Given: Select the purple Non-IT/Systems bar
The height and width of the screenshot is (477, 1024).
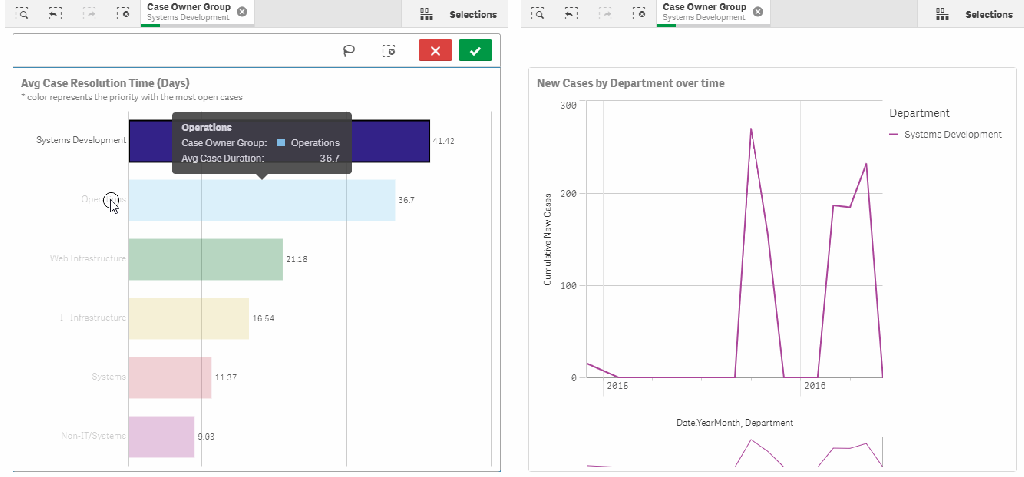Looking at the screenshot, I should (161, 436).
